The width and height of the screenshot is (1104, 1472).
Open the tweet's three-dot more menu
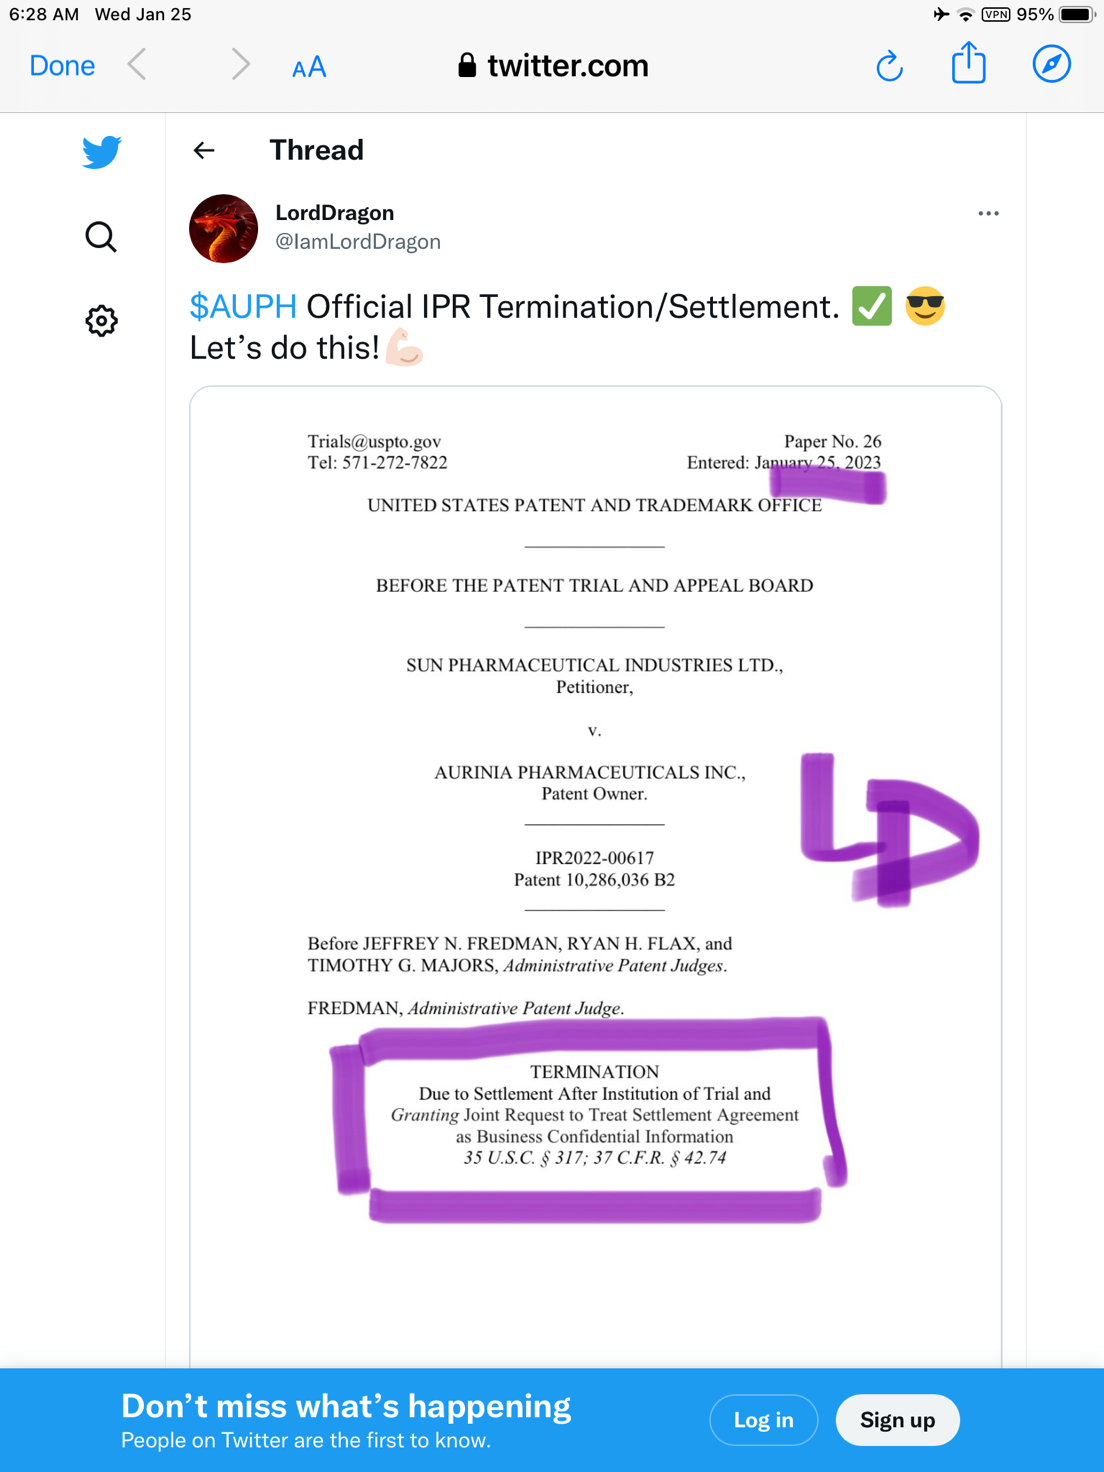pyautogui.click(x=988, y=213)
